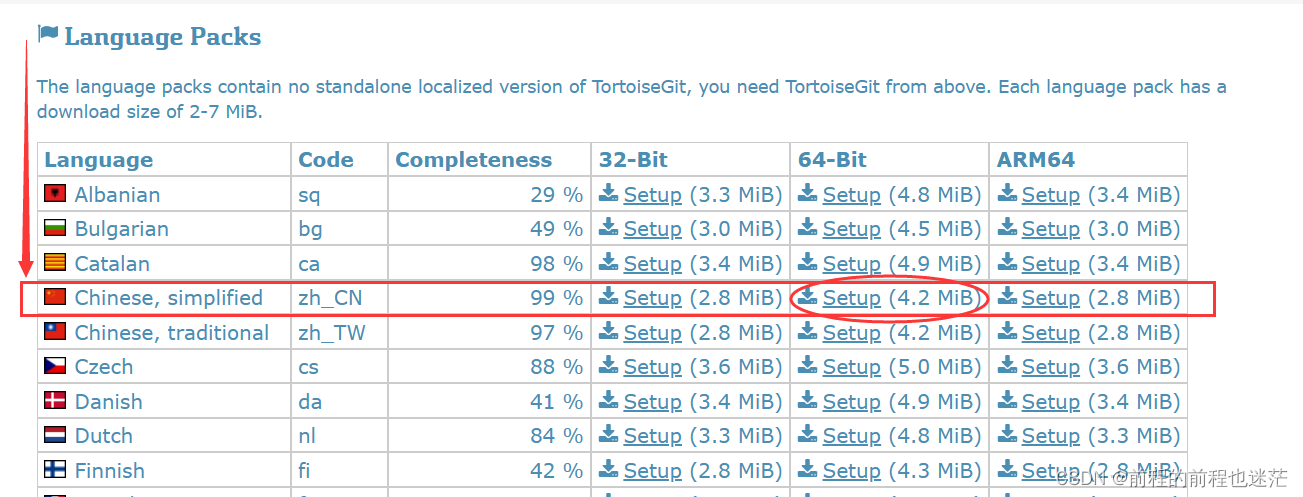This screenshot has height=497, width=1303.
Task: Click the Completeness column header
Action: (473, 160)
